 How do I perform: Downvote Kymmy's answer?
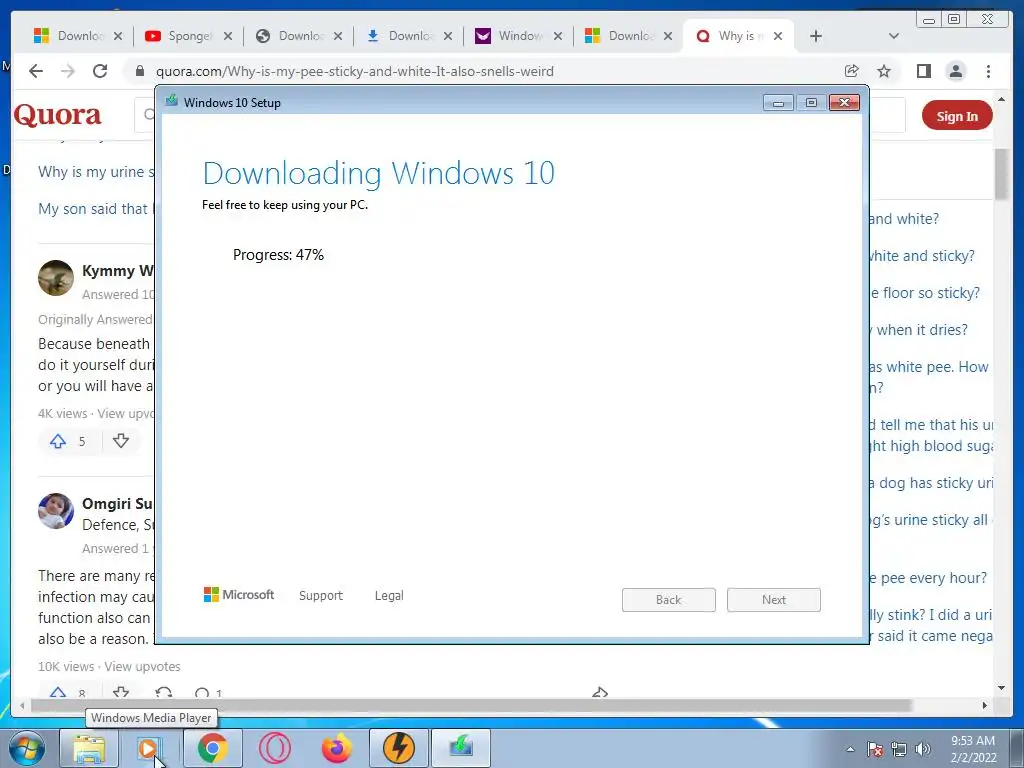click(x=121, y=441)
